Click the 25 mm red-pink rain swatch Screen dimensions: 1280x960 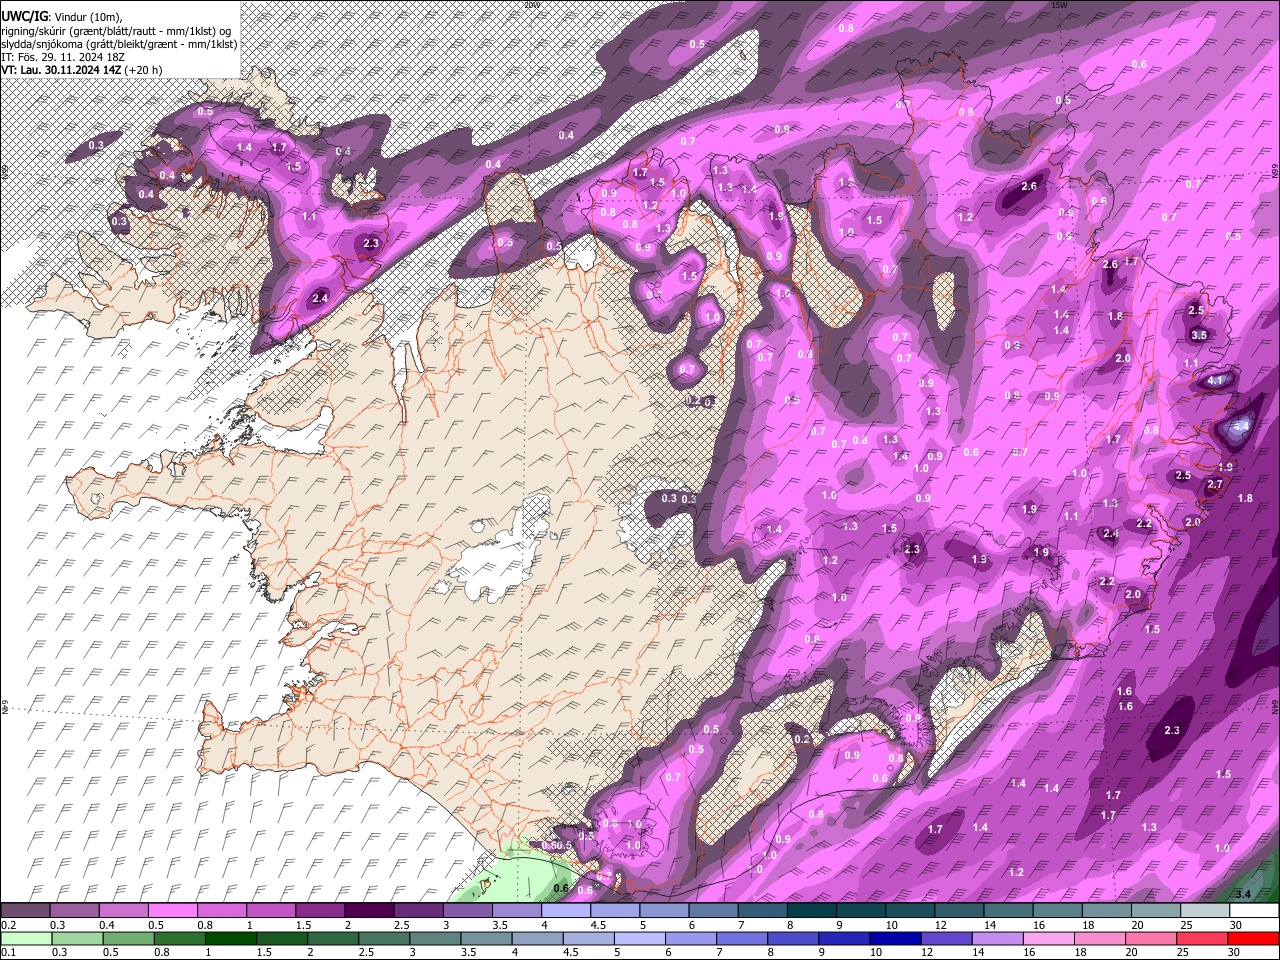click(1203, 938)
